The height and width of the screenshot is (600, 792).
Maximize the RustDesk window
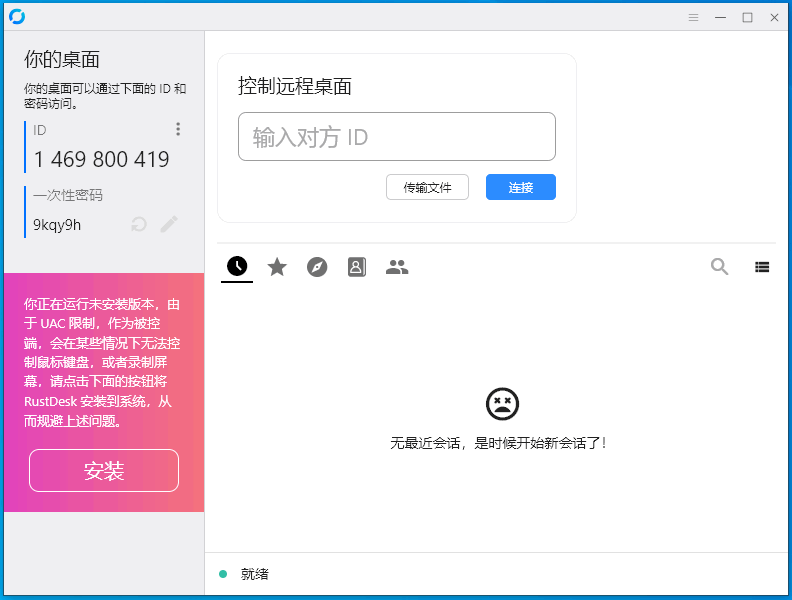747,17
